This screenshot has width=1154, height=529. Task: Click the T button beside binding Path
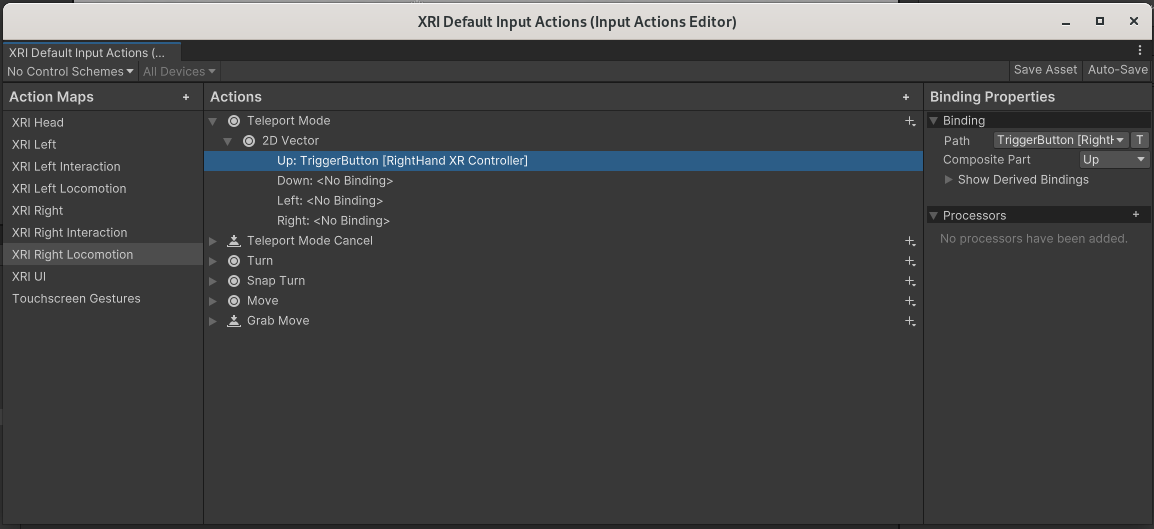click(1140, 140)
